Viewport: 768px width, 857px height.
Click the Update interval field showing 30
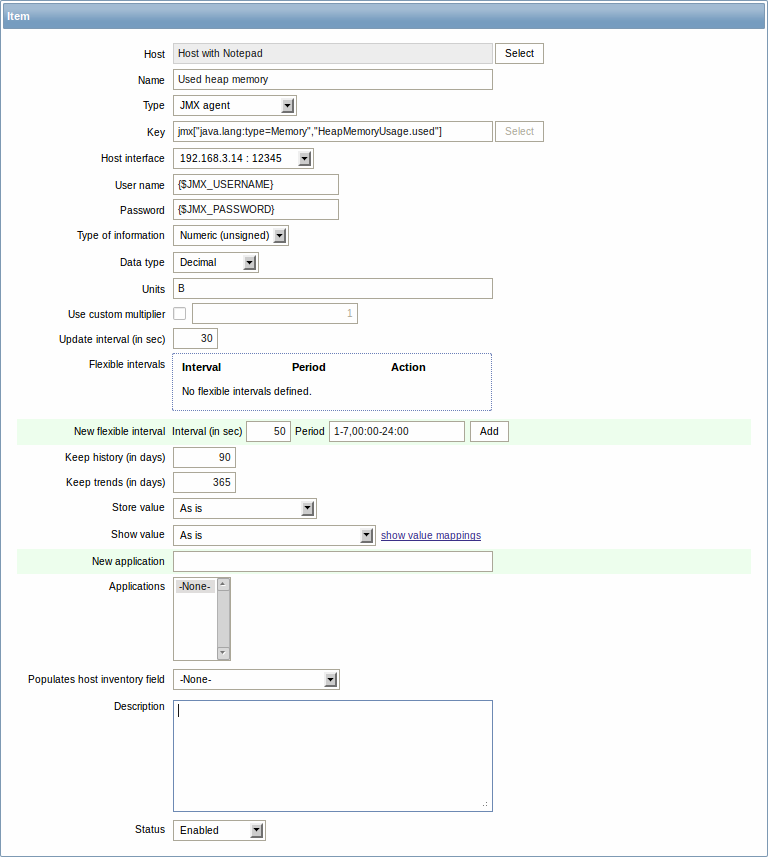point(196,339)
